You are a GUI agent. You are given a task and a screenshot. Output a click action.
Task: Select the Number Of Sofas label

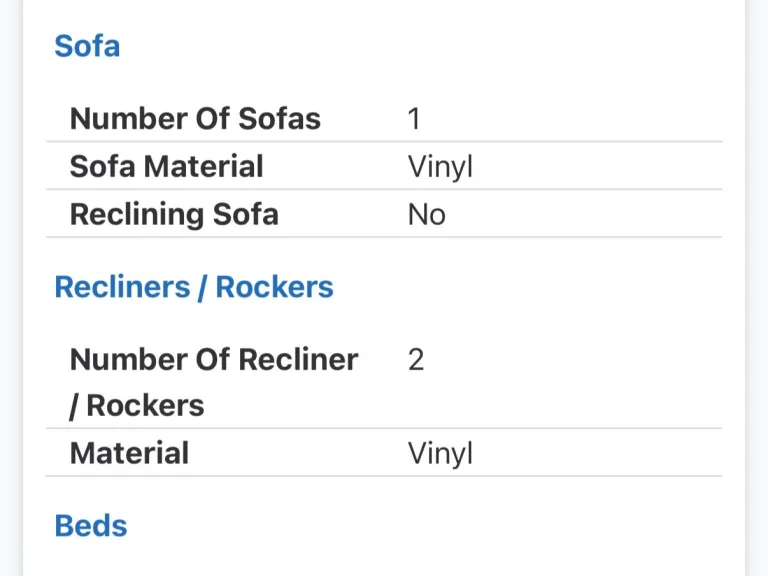[x=195, y=119]
